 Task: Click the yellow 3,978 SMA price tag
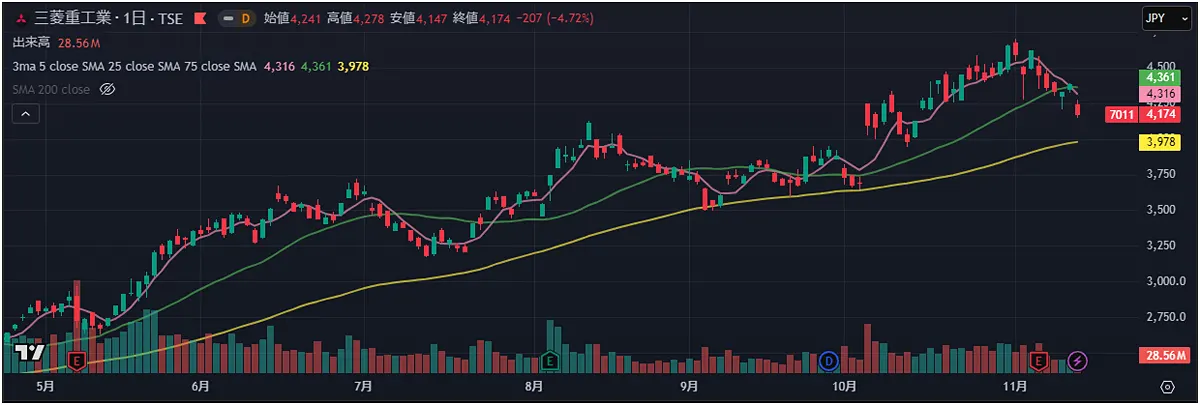click(x=1160, y=143)
